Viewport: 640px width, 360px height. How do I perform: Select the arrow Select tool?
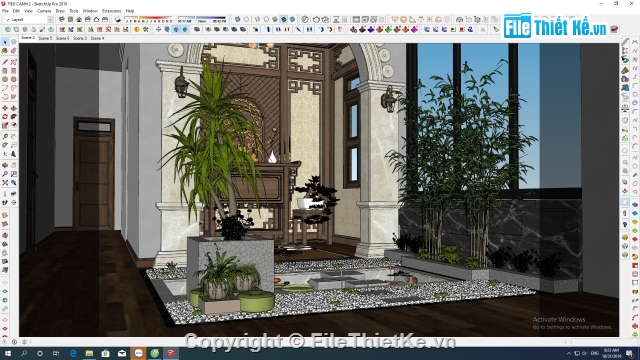[x=5, y=42]
